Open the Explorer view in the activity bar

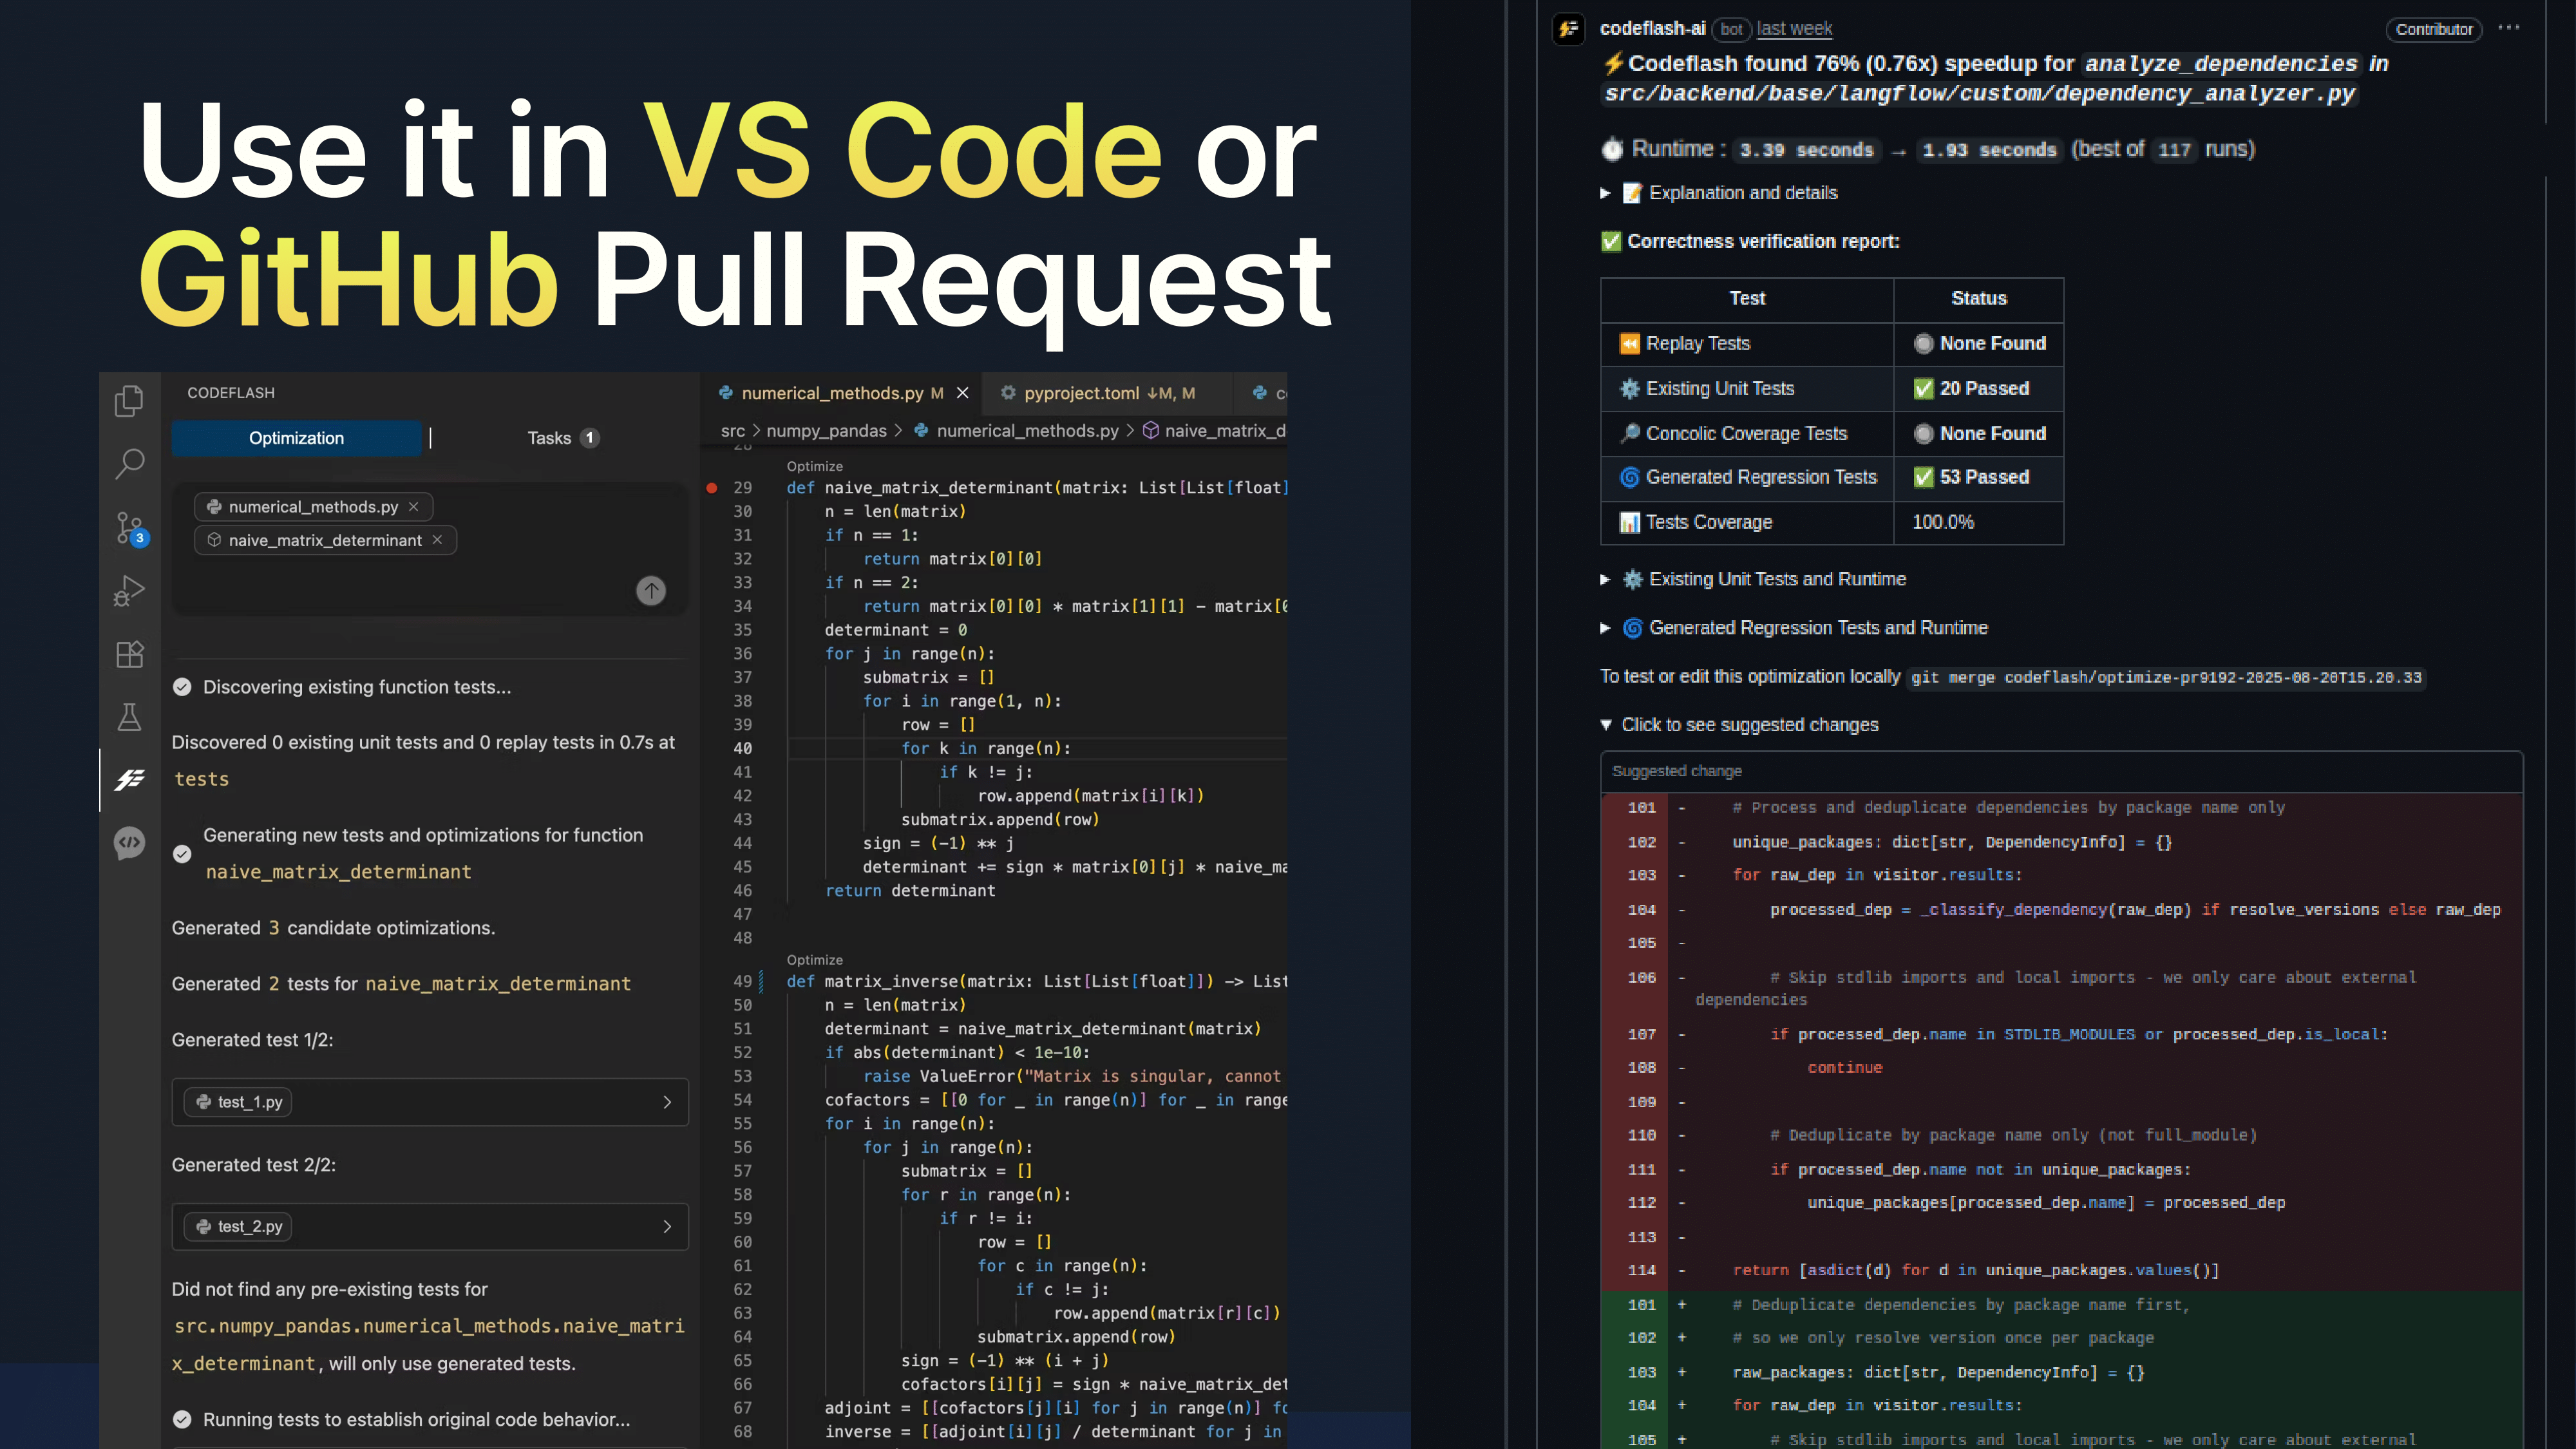(x=129, y=400)
